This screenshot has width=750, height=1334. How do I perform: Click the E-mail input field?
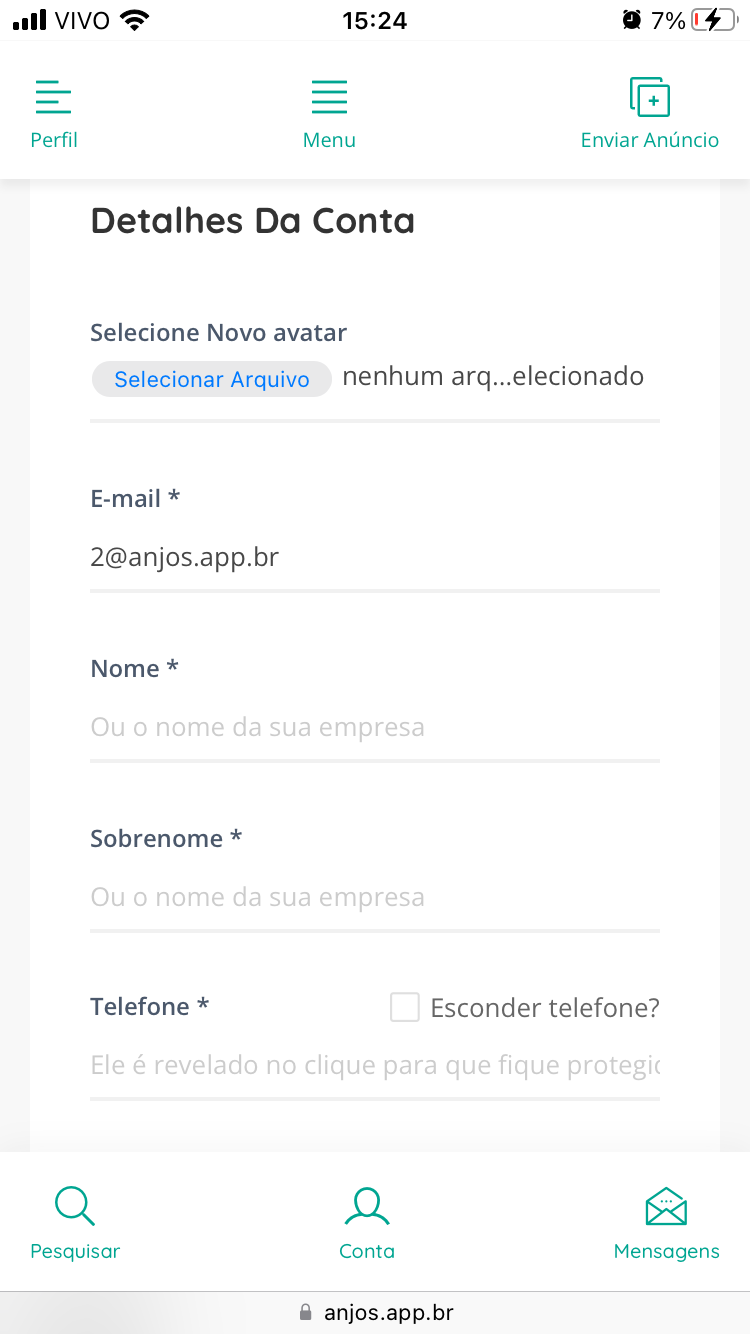(x=374, y=557)
